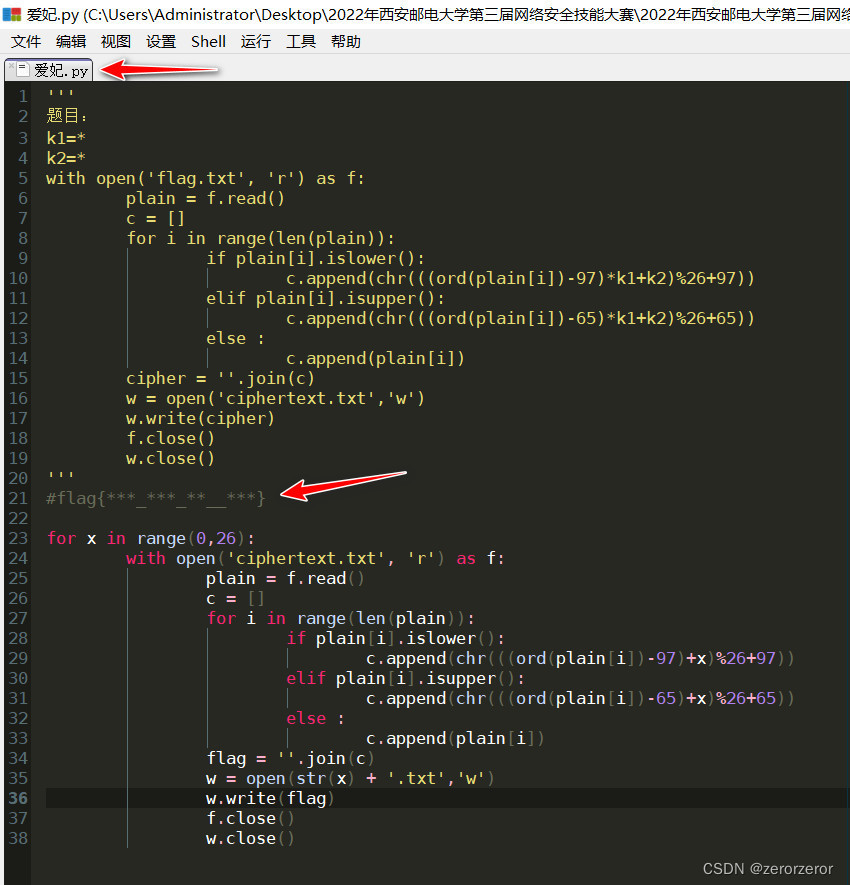Click the line flag = ''.join(c)

[290, 759]
